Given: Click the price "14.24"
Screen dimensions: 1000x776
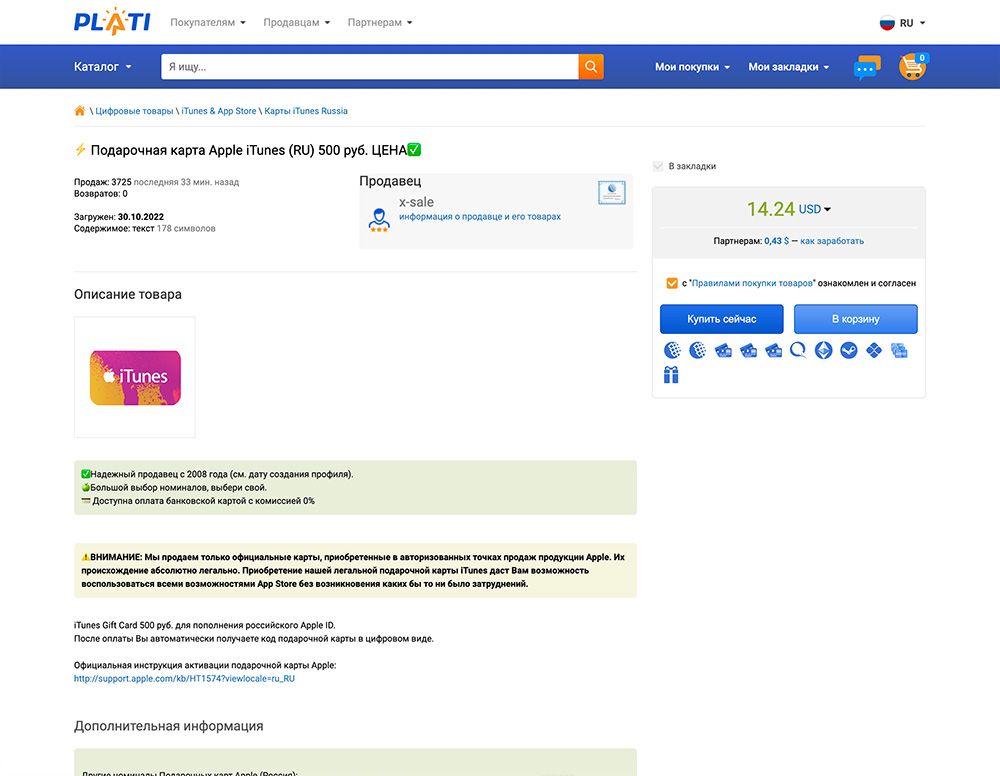Looking at the screenshot, I should tap(770, 209).
